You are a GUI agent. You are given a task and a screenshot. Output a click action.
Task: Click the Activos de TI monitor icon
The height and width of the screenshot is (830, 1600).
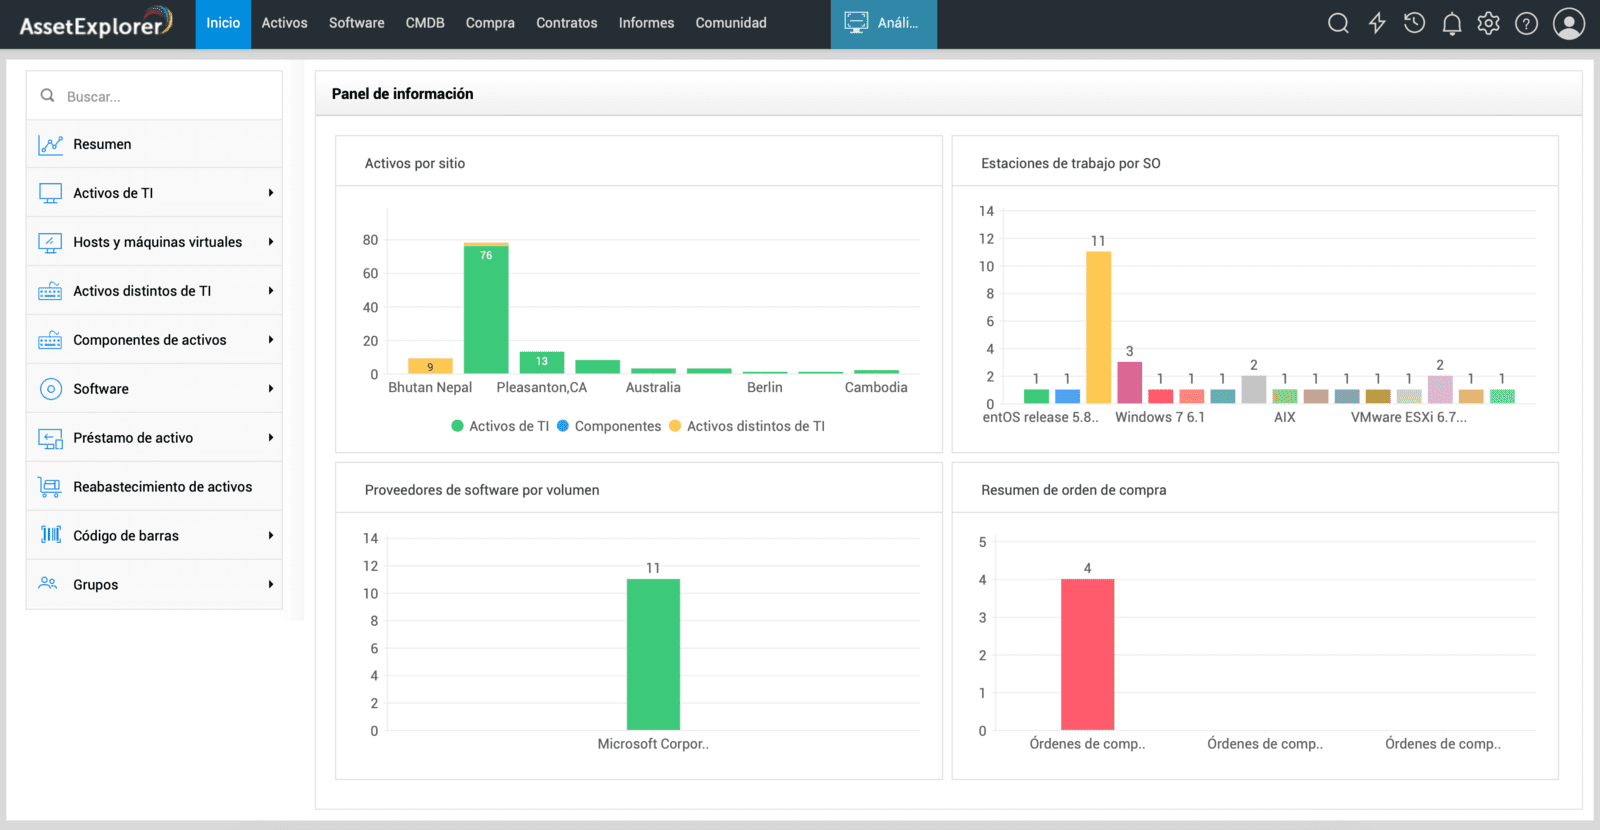(50, 193)
